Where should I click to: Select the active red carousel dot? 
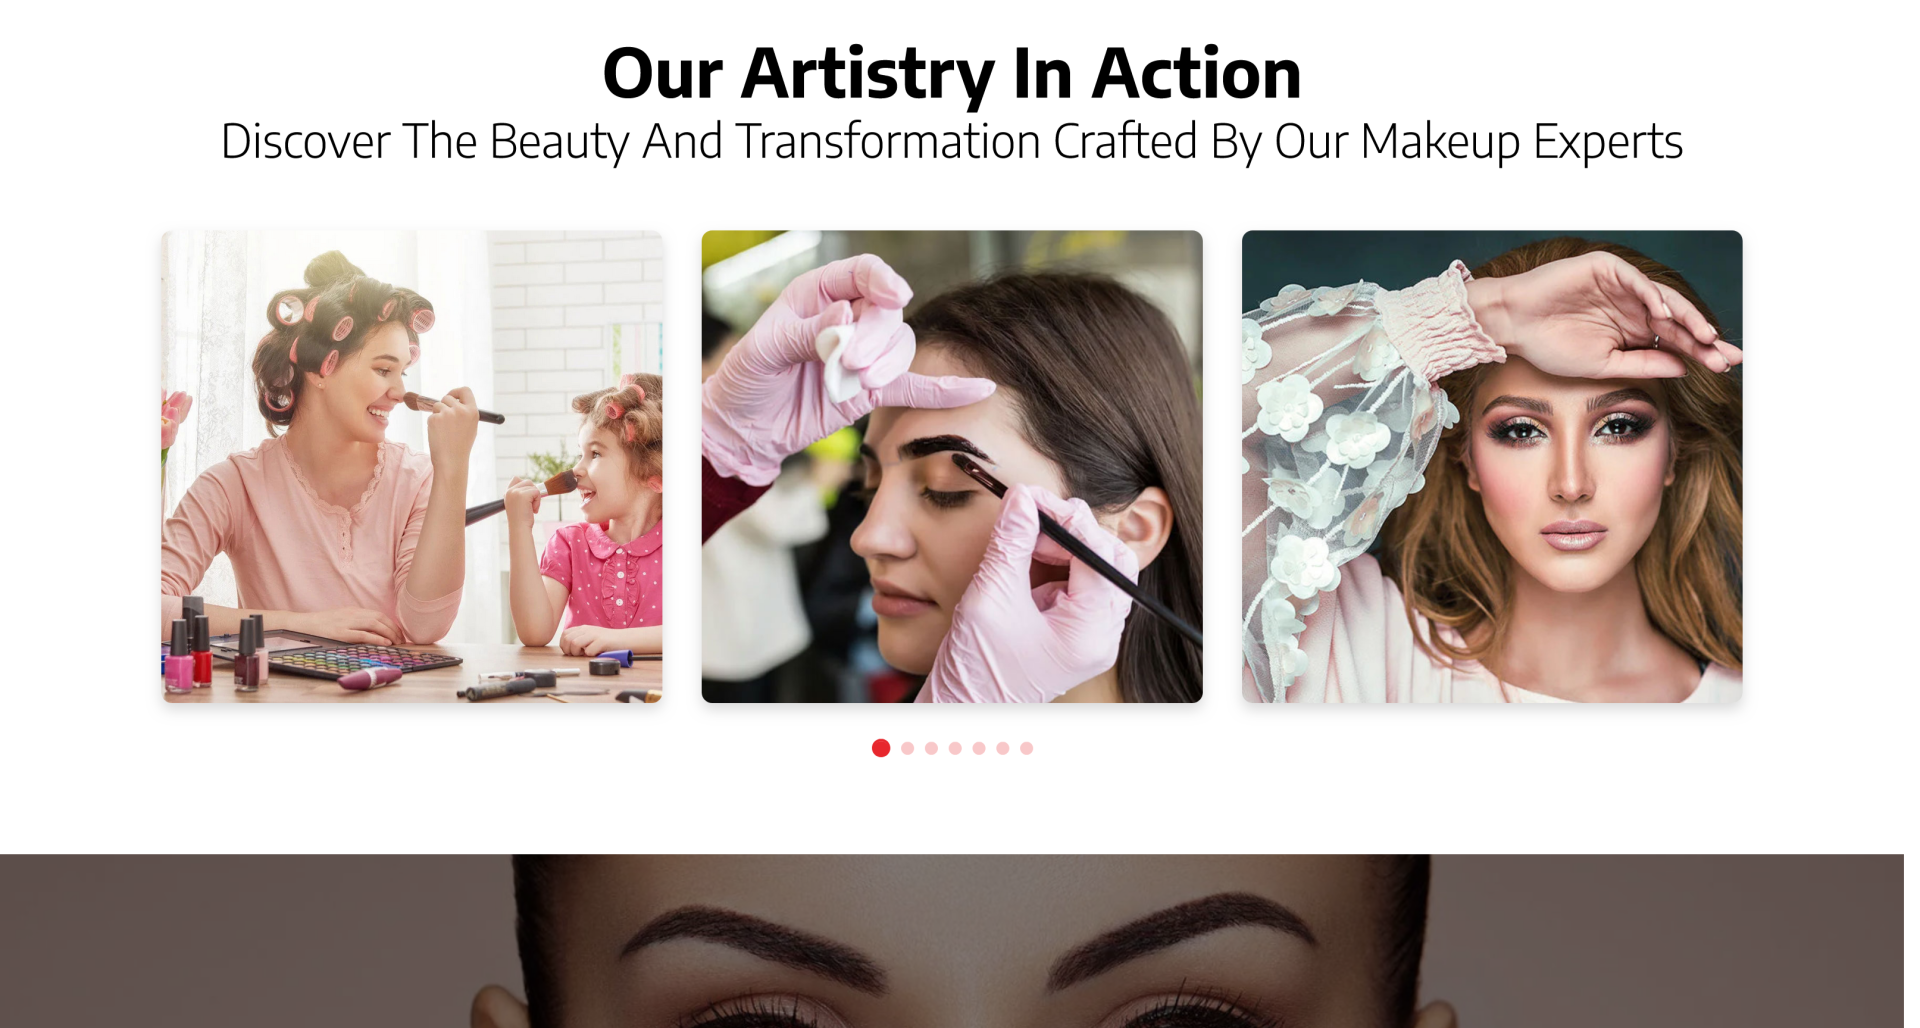coord(881,748)
